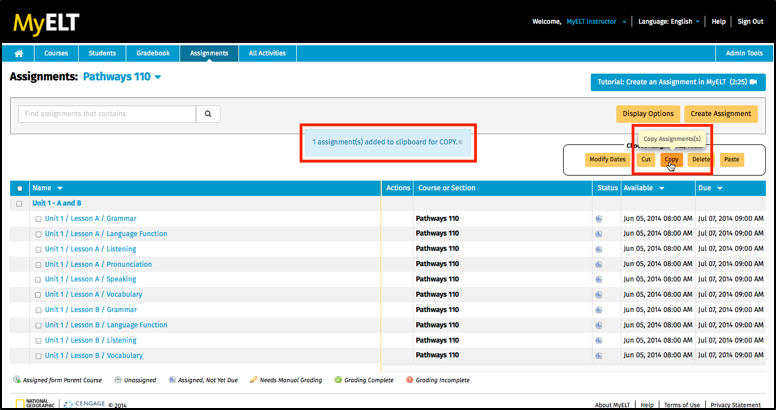
Task: Click the Needs Manual Grading legend icon
Action: coord(253,380)
